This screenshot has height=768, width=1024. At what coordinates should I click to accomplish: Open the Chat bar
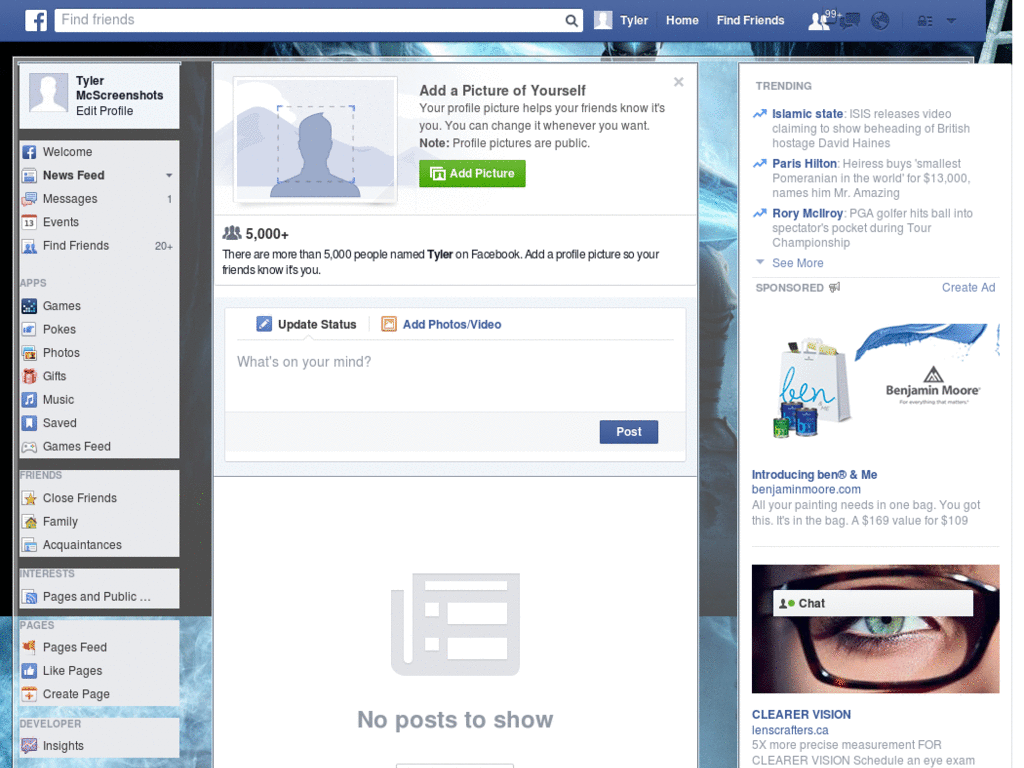872,603
